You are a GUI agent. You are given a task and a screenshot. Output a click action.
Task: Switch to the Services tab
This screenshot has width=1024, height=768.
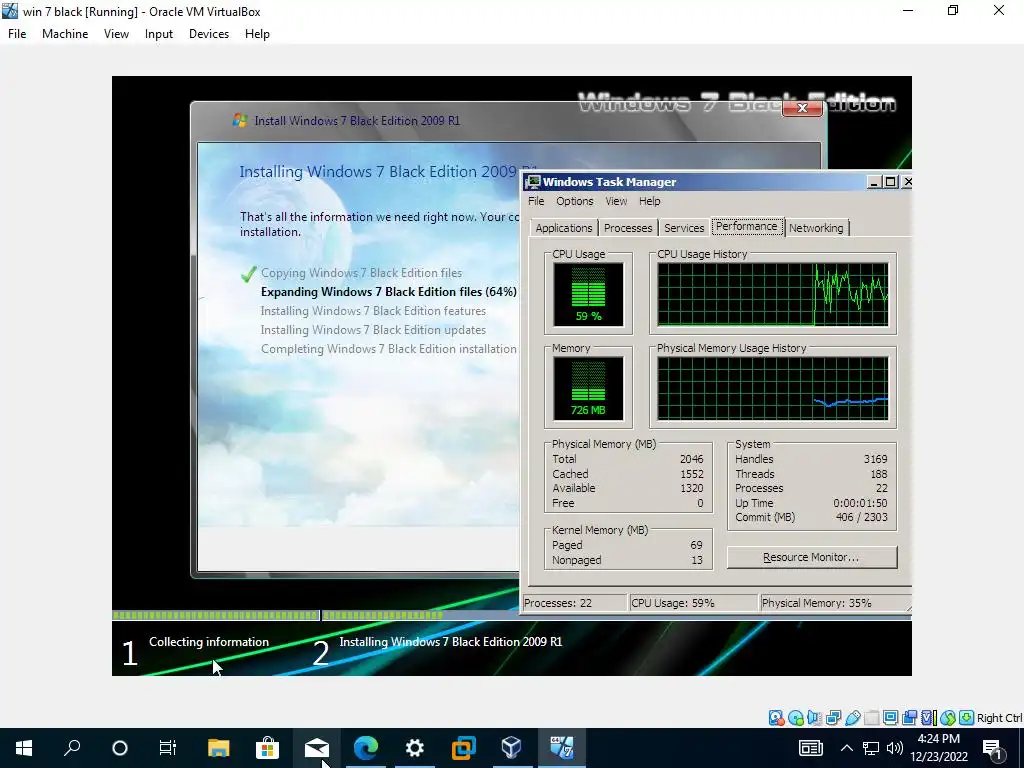[x=684, y=228]
